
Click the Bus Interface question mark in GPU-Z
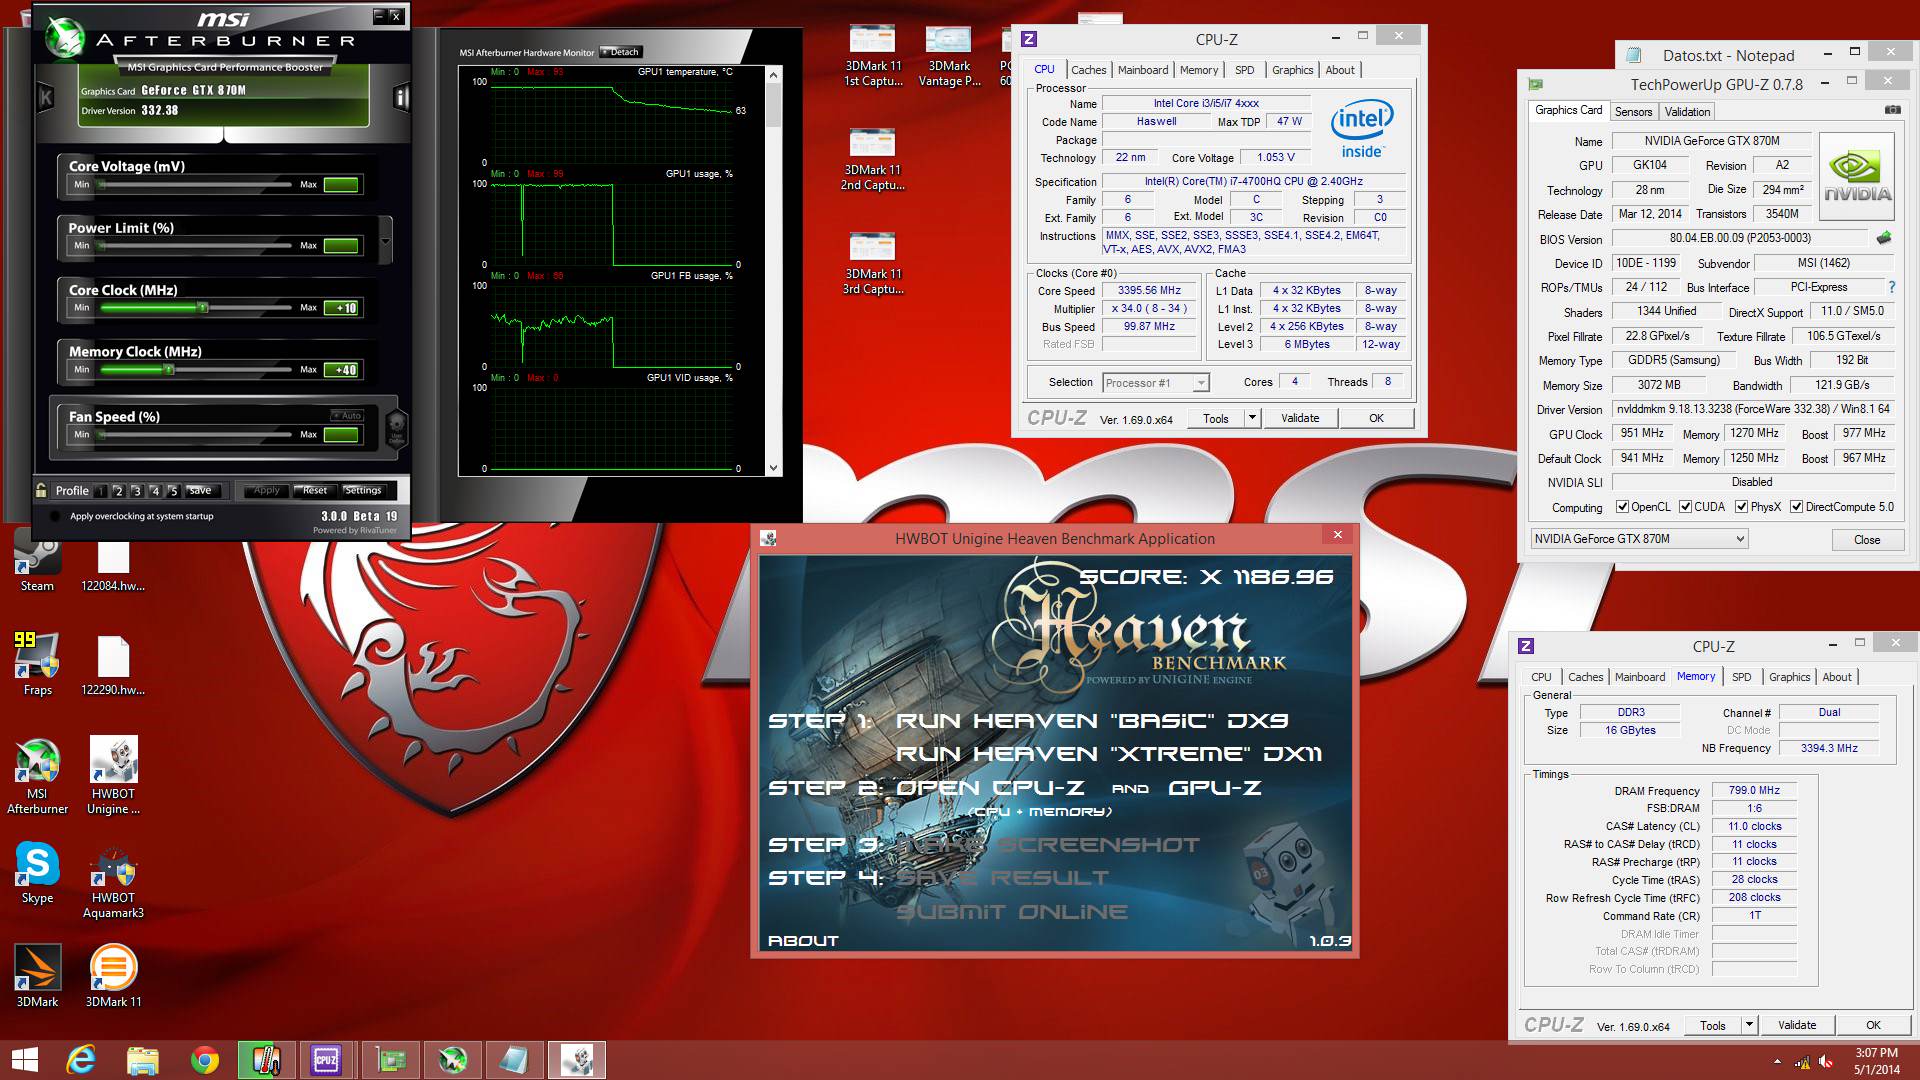(x=1891, y=287)
